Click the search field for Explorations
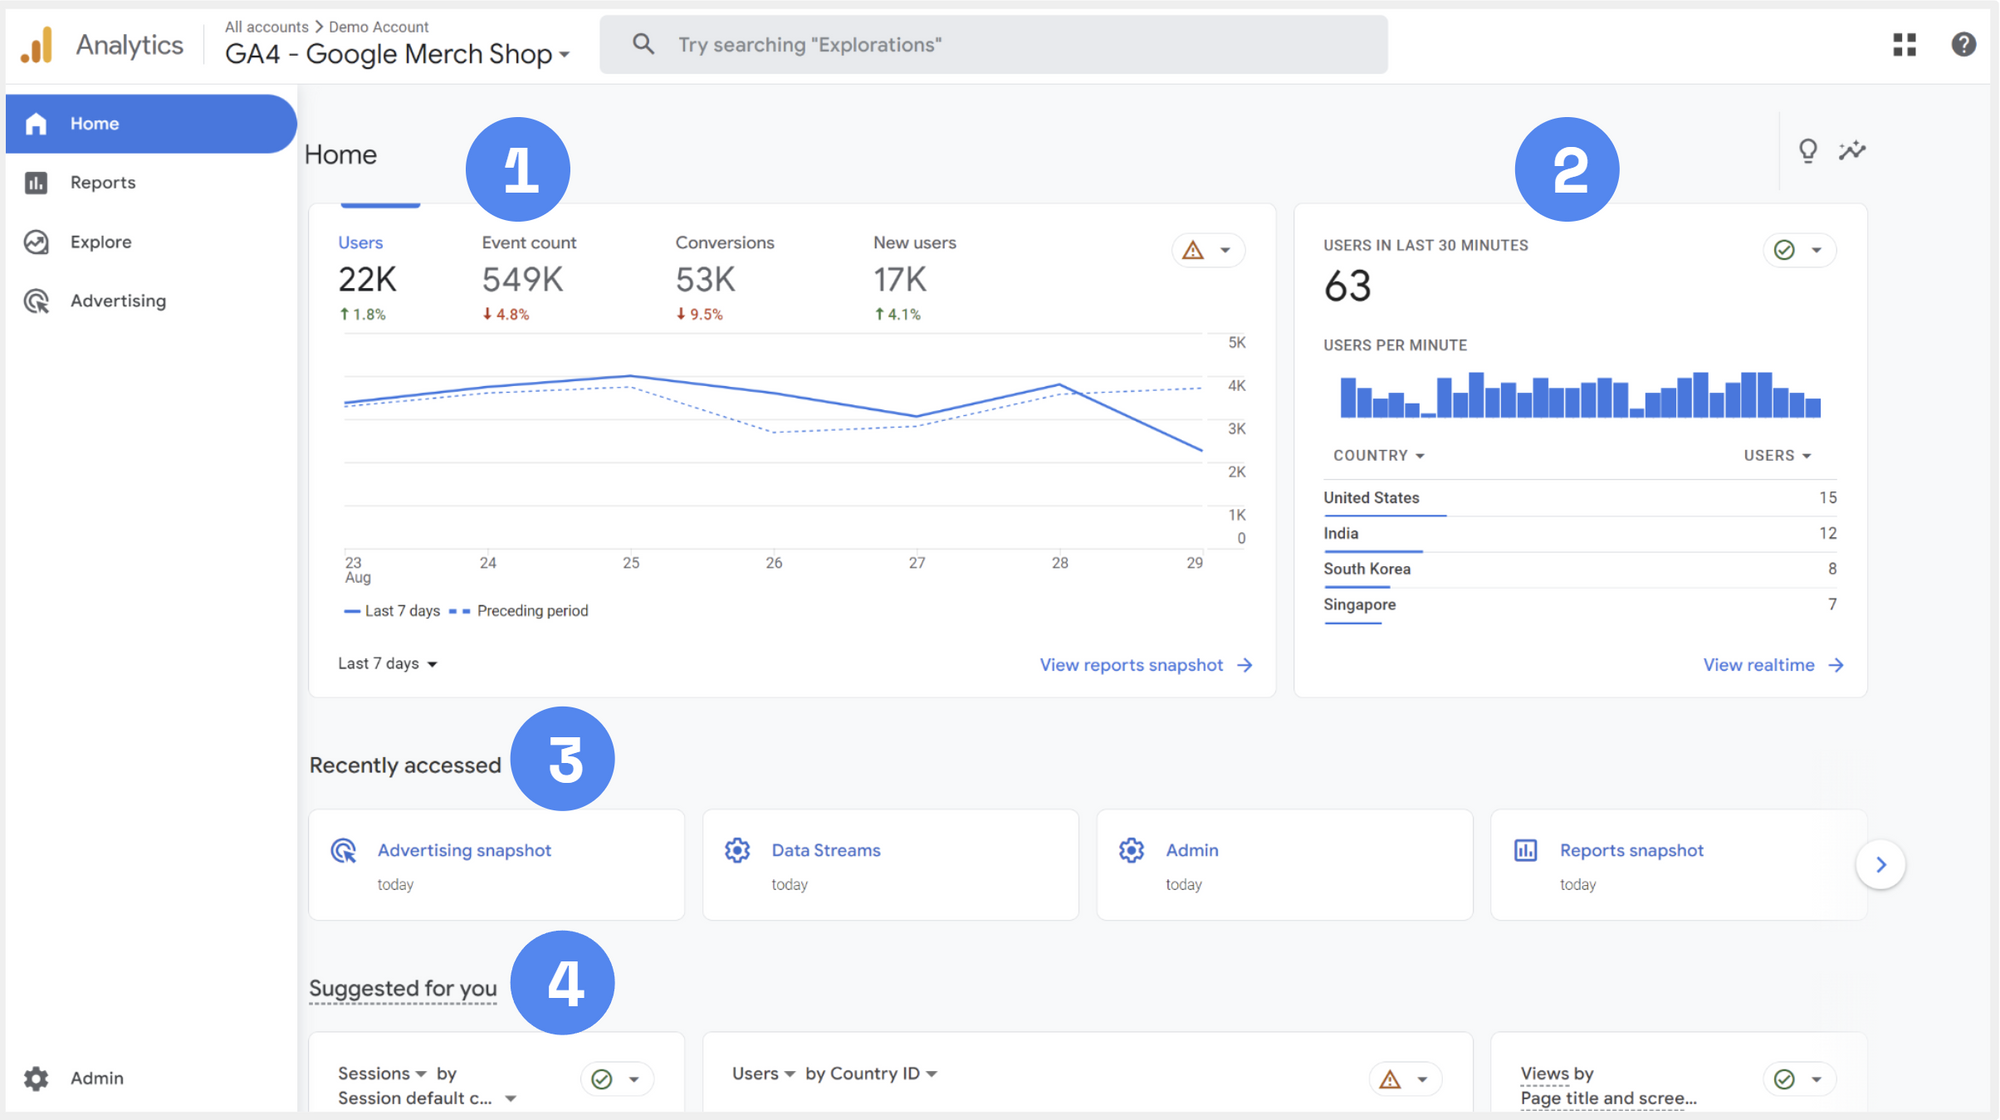 993,45
